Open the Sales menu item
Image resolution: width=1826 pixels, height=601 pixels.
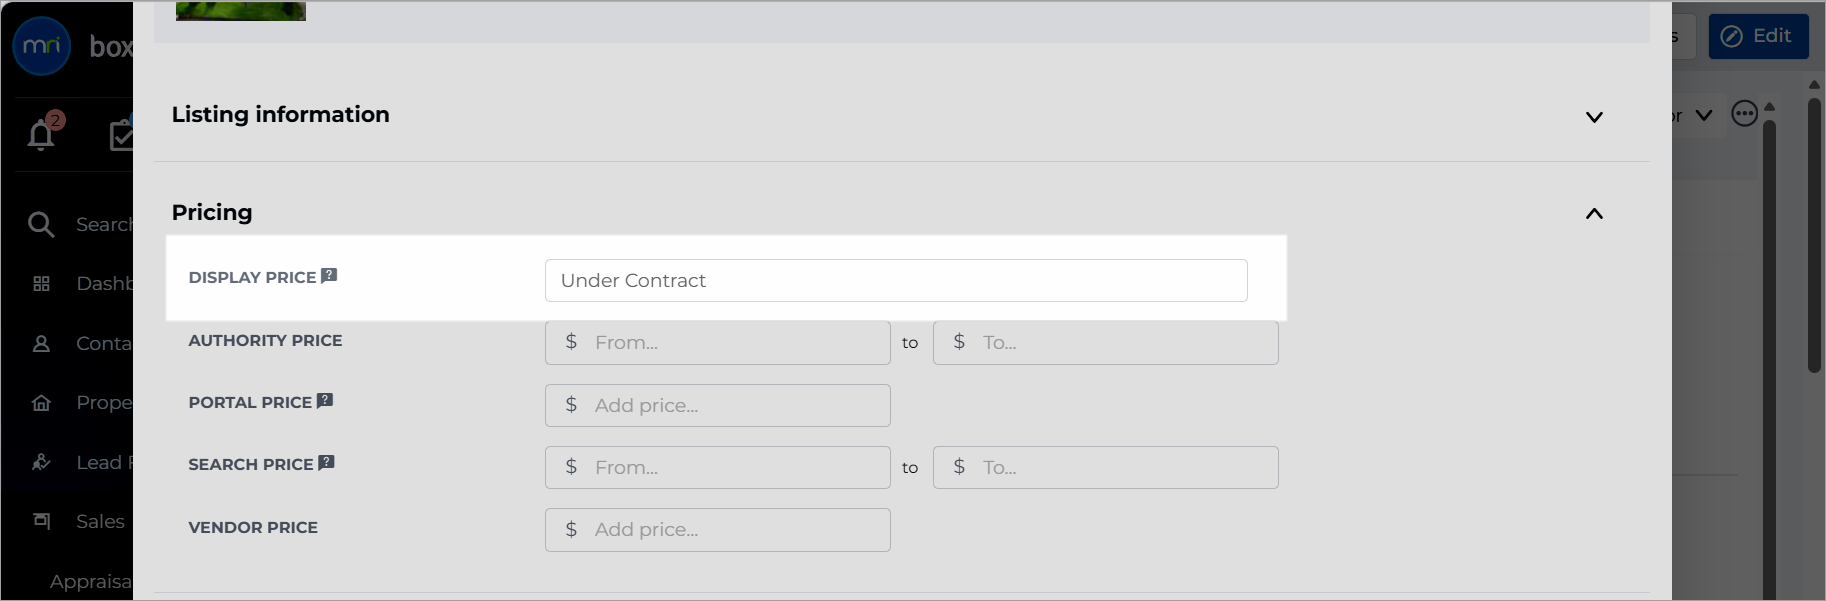pos(100,521)
